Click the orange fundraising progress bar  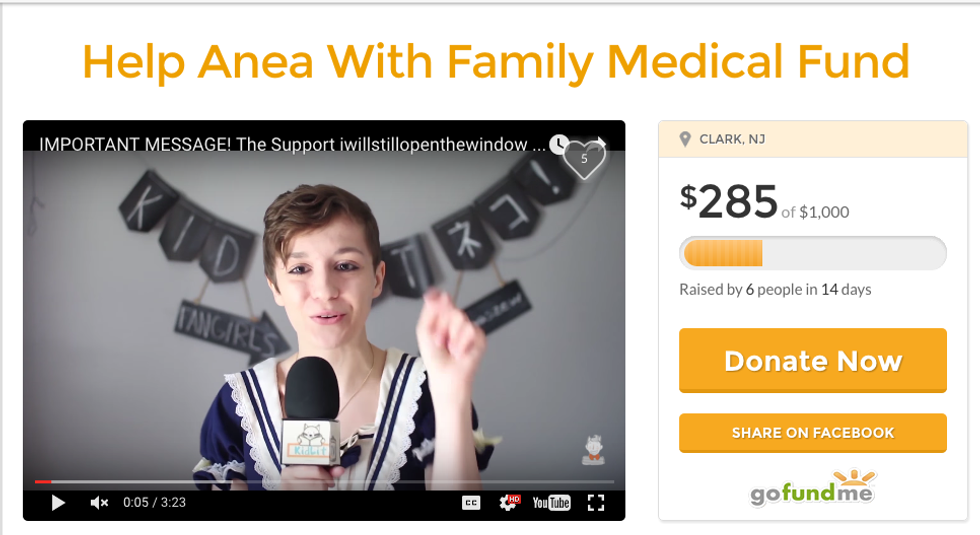pos(812,253)
